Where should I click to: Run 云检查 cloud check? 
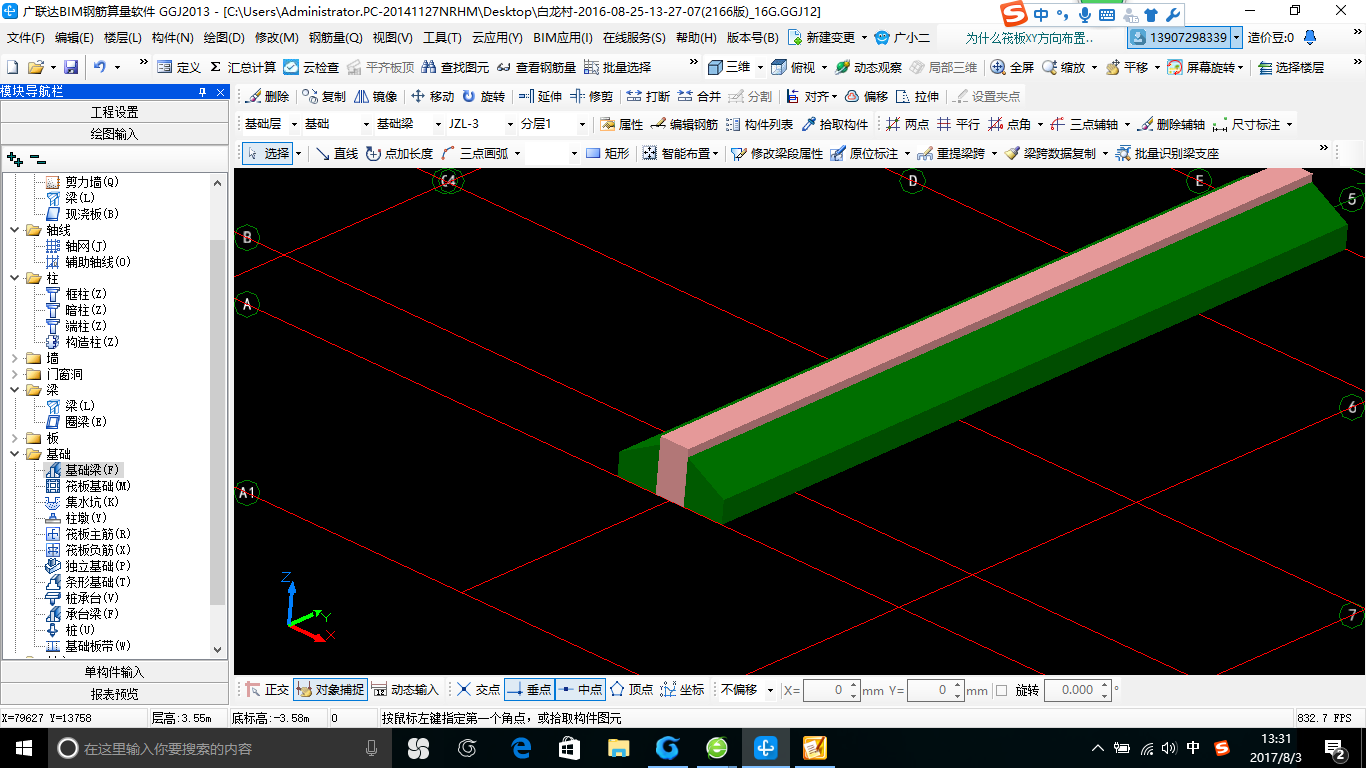pyautogui.click(x=311, y=67)
